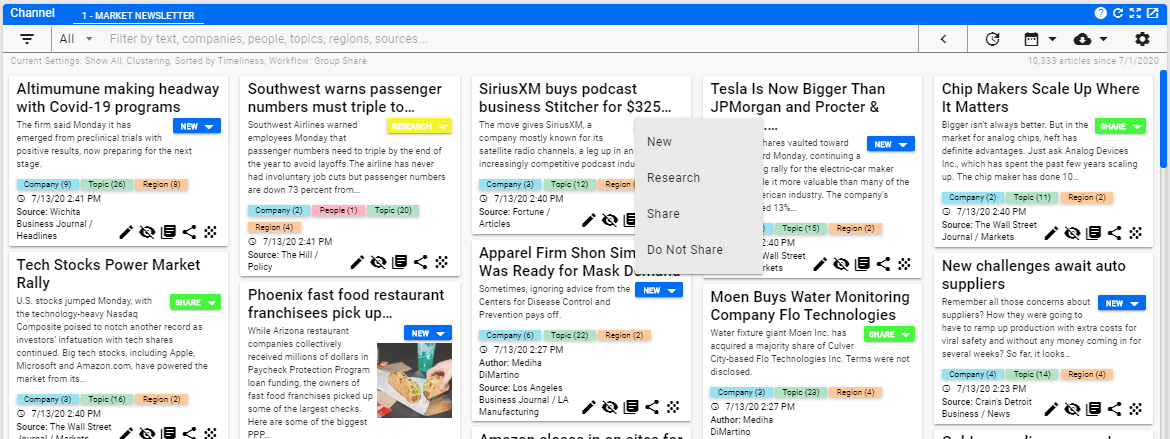Open the Tech Stocks Power Market Rally headline

pos(108,274)
